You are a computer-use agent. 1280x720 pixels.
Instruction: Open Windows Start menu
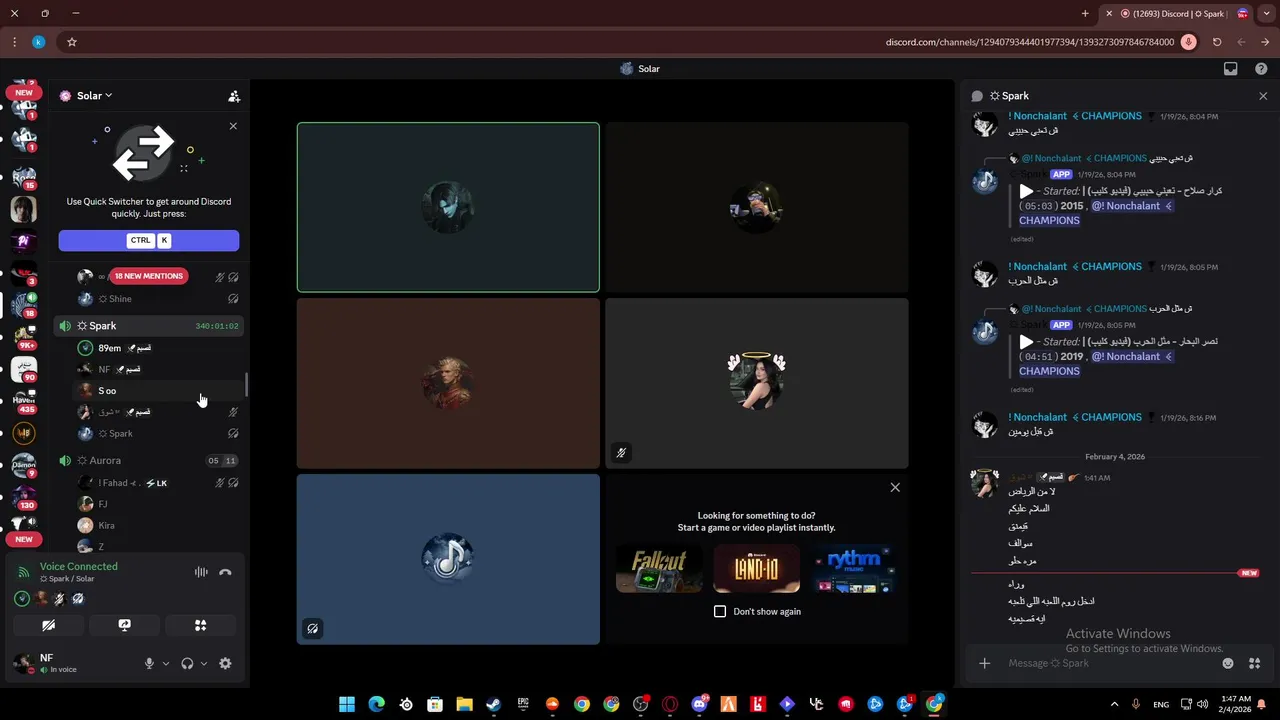tap(347, 704)
